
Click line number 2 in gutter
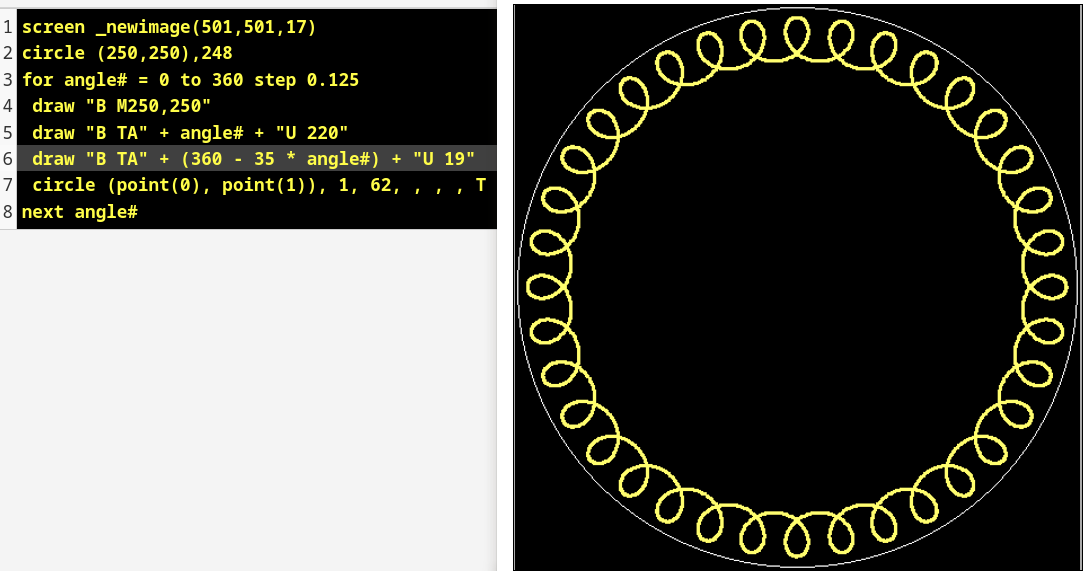point(8,53)
